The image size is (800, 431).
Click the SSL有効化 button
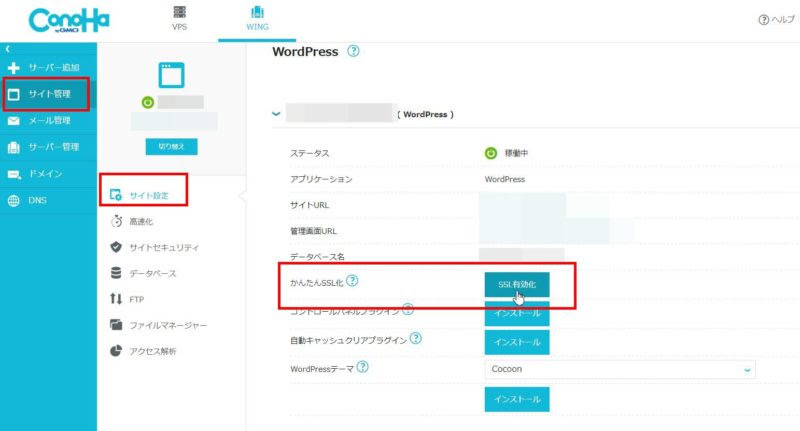click(x=516, y=285)
